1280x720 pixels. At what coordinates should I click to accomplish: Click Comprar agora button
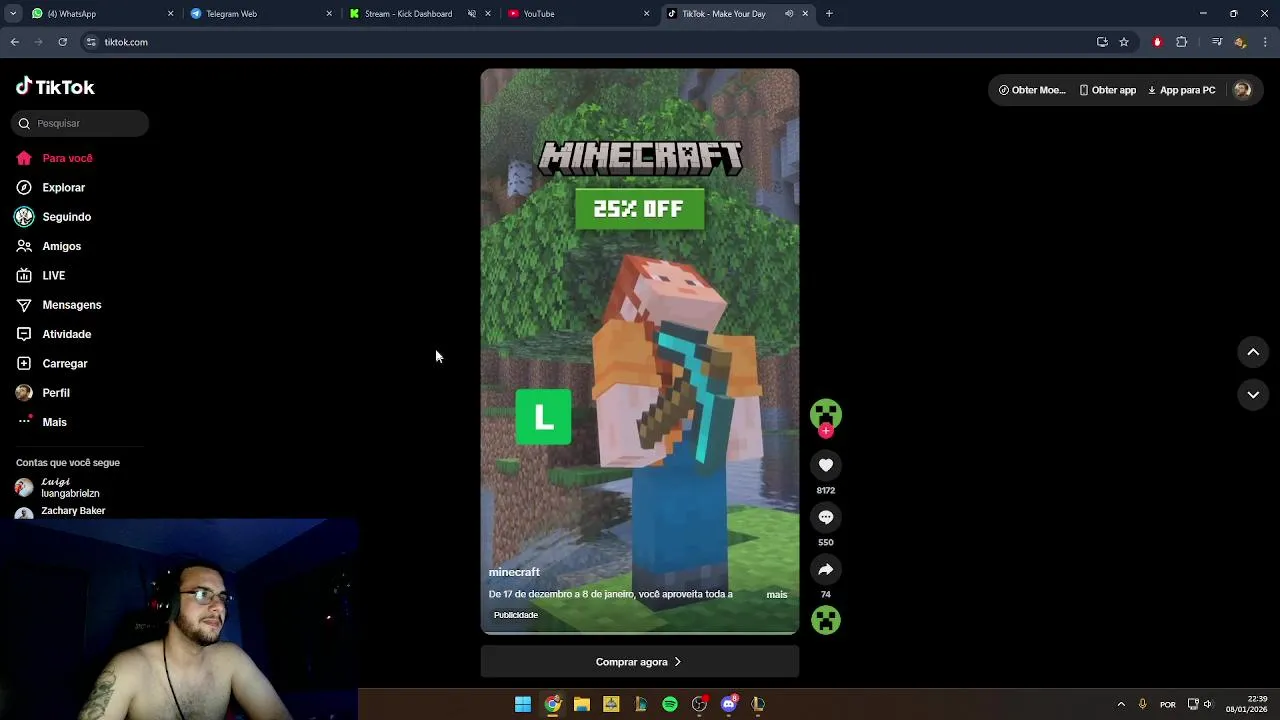(x=639, y=662)
